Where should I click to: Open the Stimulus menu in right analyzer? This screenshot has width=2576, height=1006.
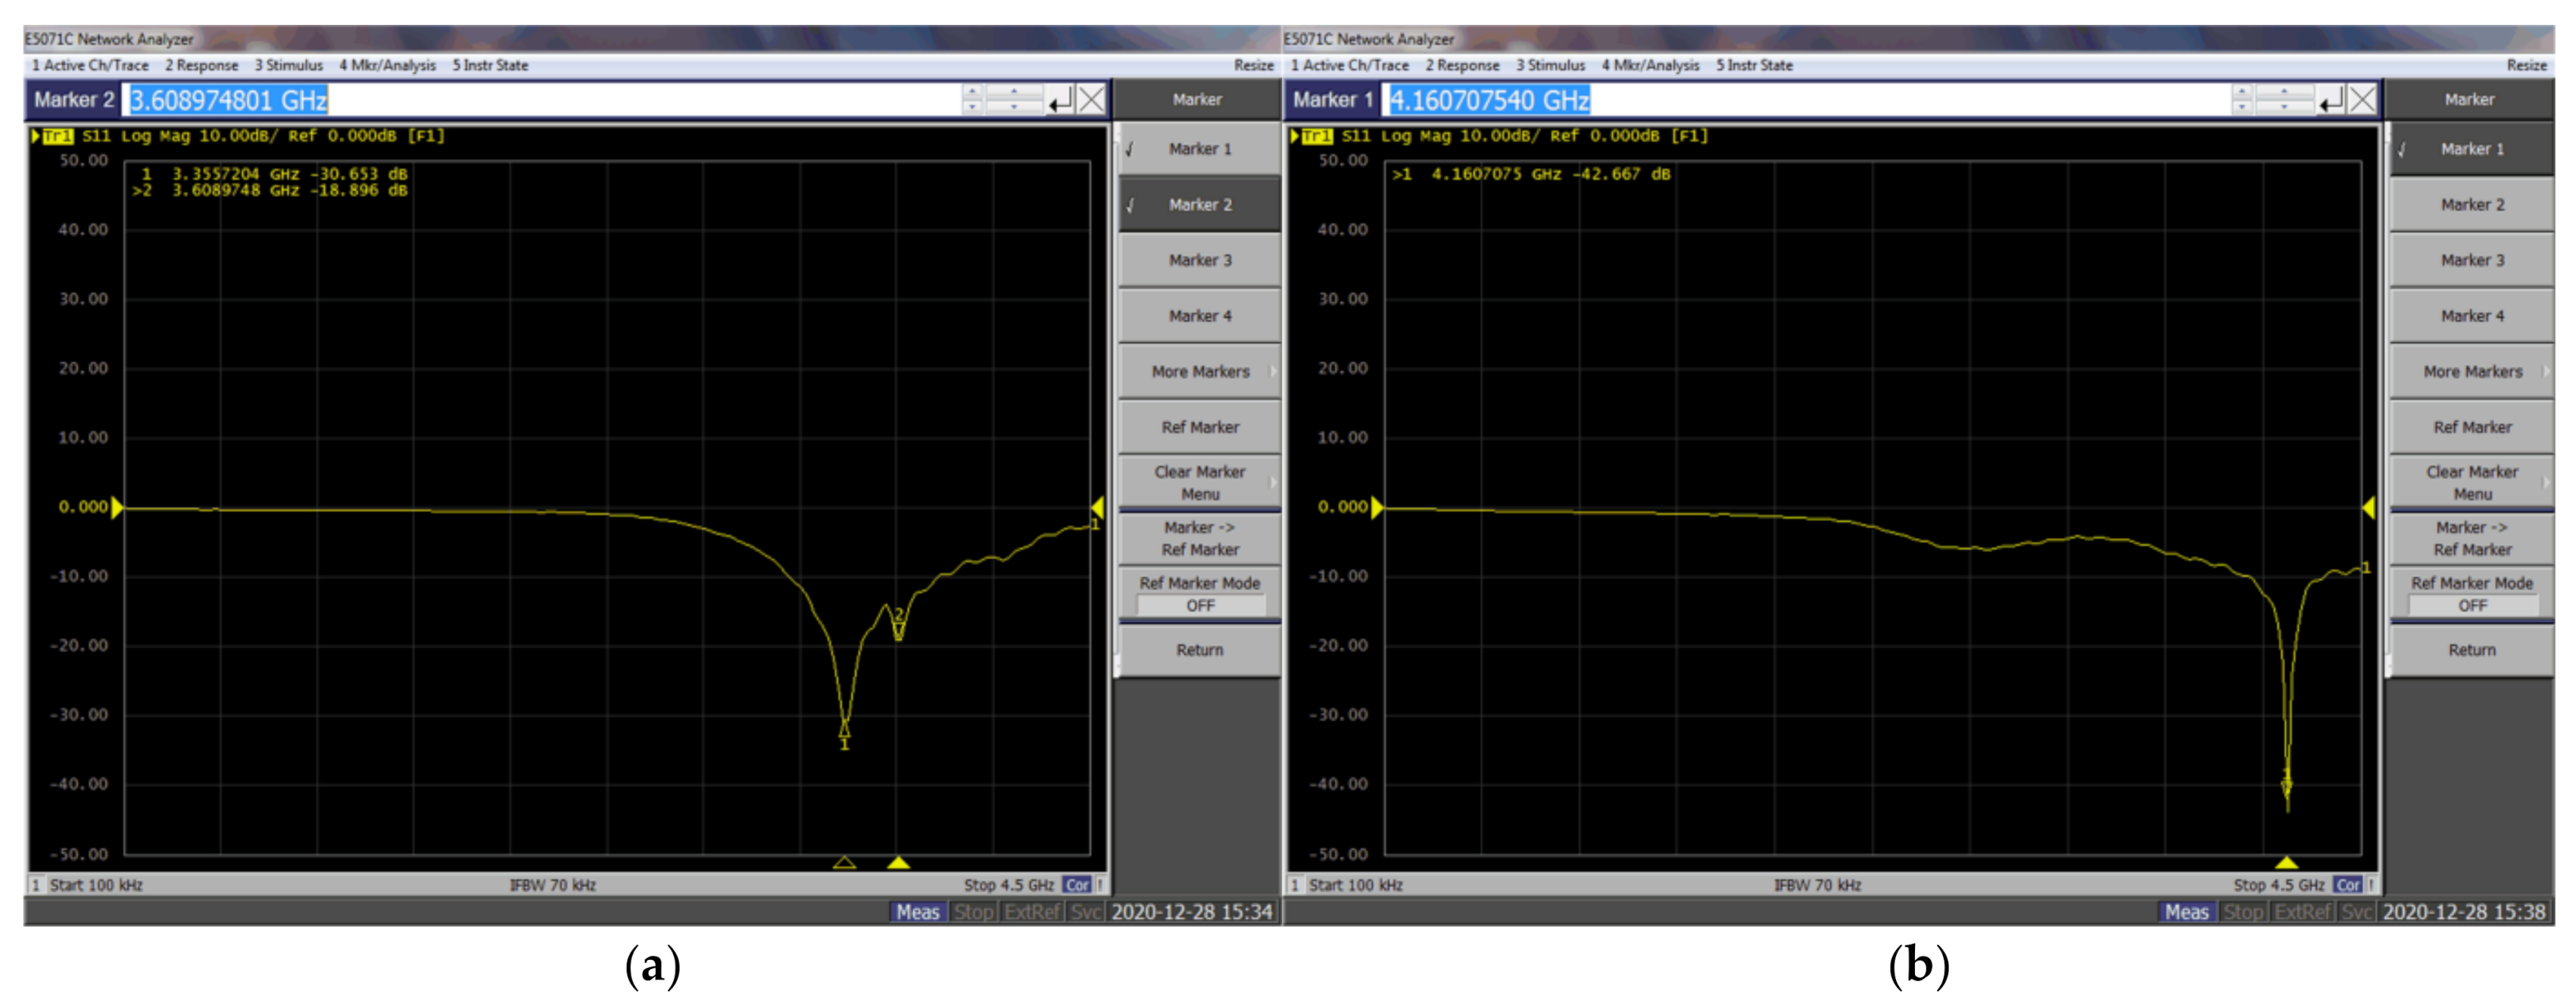(x=1550, y=66)
